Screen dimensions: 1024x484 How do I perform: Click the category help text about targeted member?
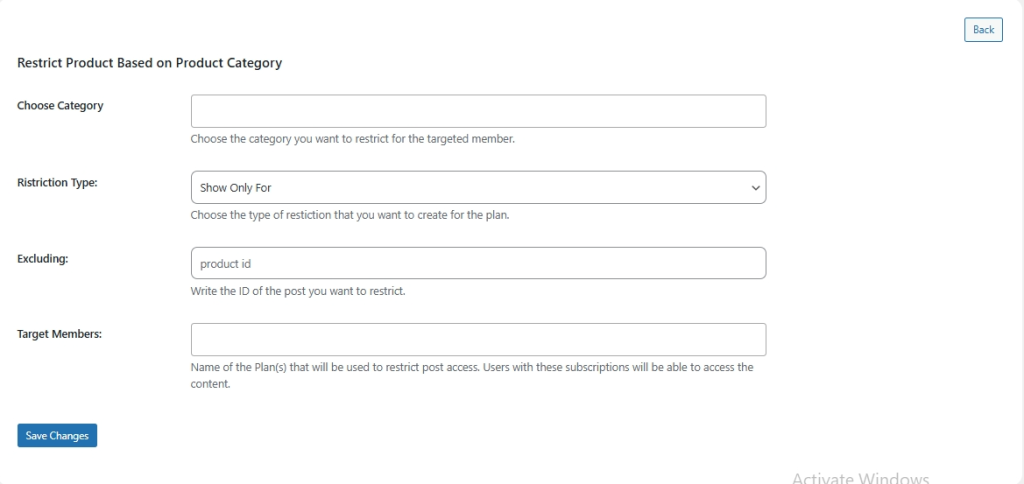click(352, 139)
